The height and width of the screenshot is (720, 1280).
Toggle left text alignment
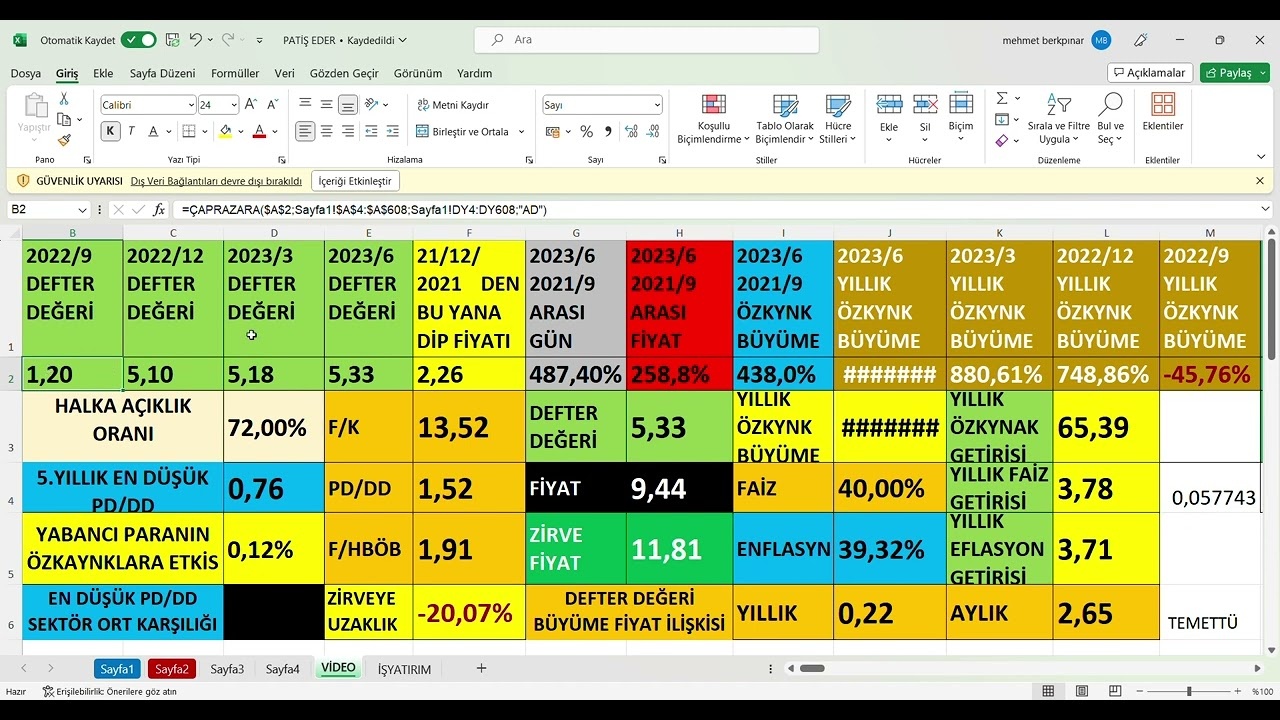(305, 131)
